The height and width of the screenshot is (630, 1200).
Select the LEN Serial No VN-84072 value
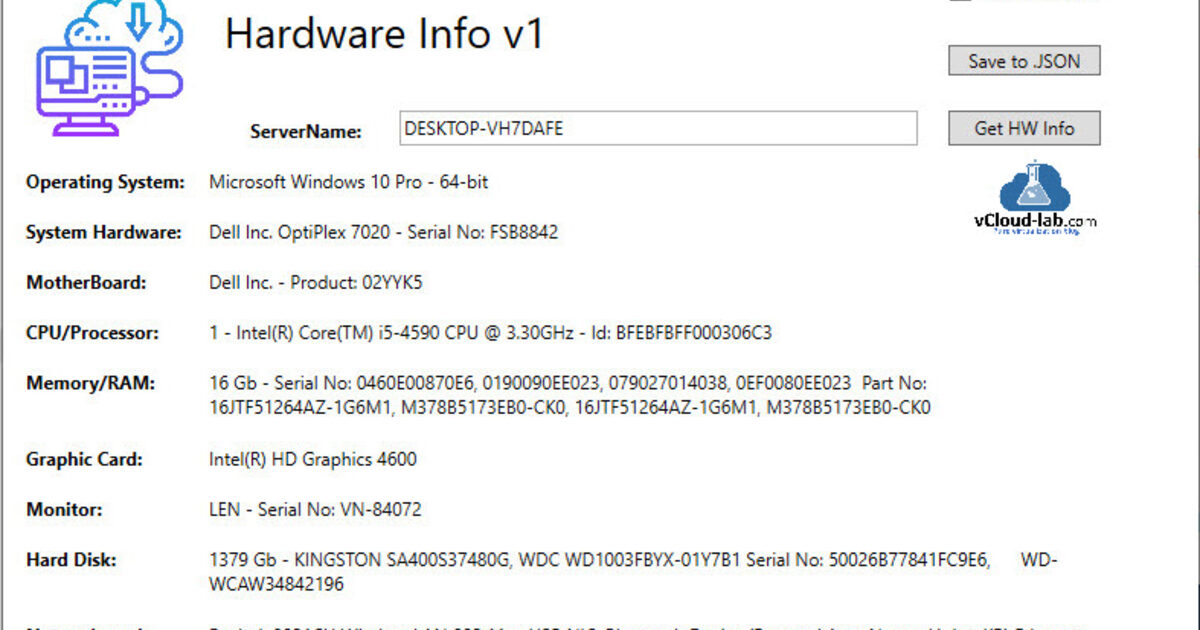click(x=315, y=509)
